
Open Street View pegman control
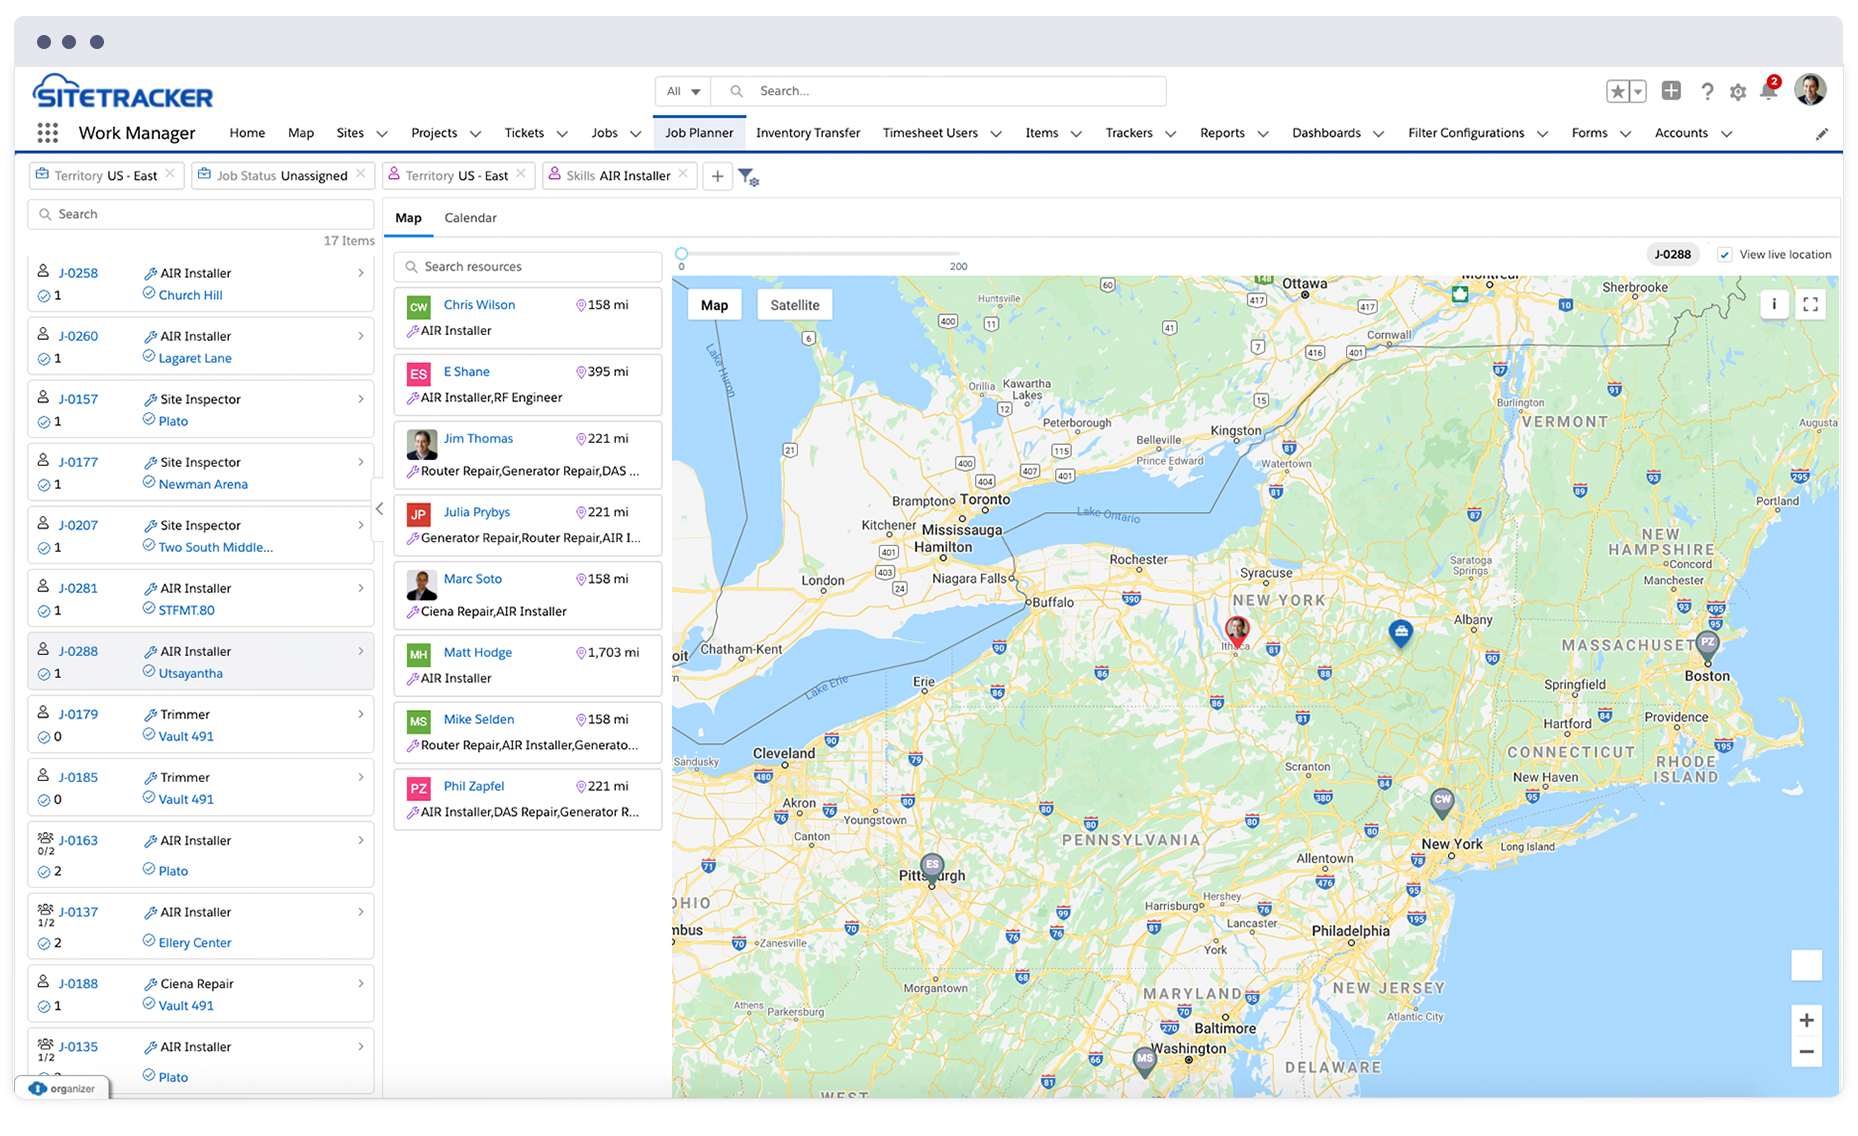[x=1806, y=965]
